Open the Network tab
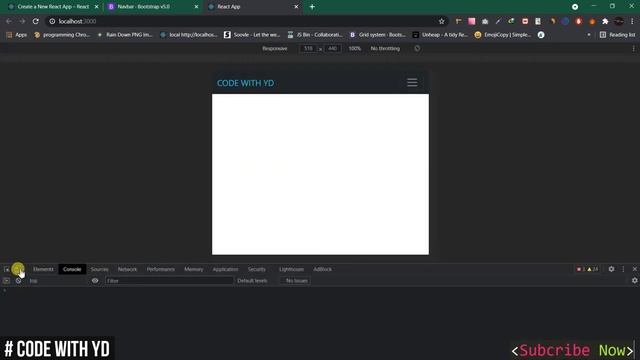 pos(127,269)
